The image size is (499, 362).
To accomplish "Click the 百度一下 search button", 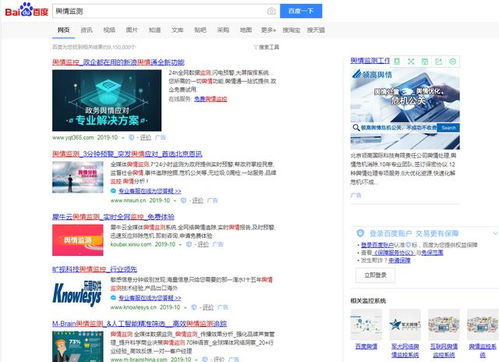I will point(301,11).
